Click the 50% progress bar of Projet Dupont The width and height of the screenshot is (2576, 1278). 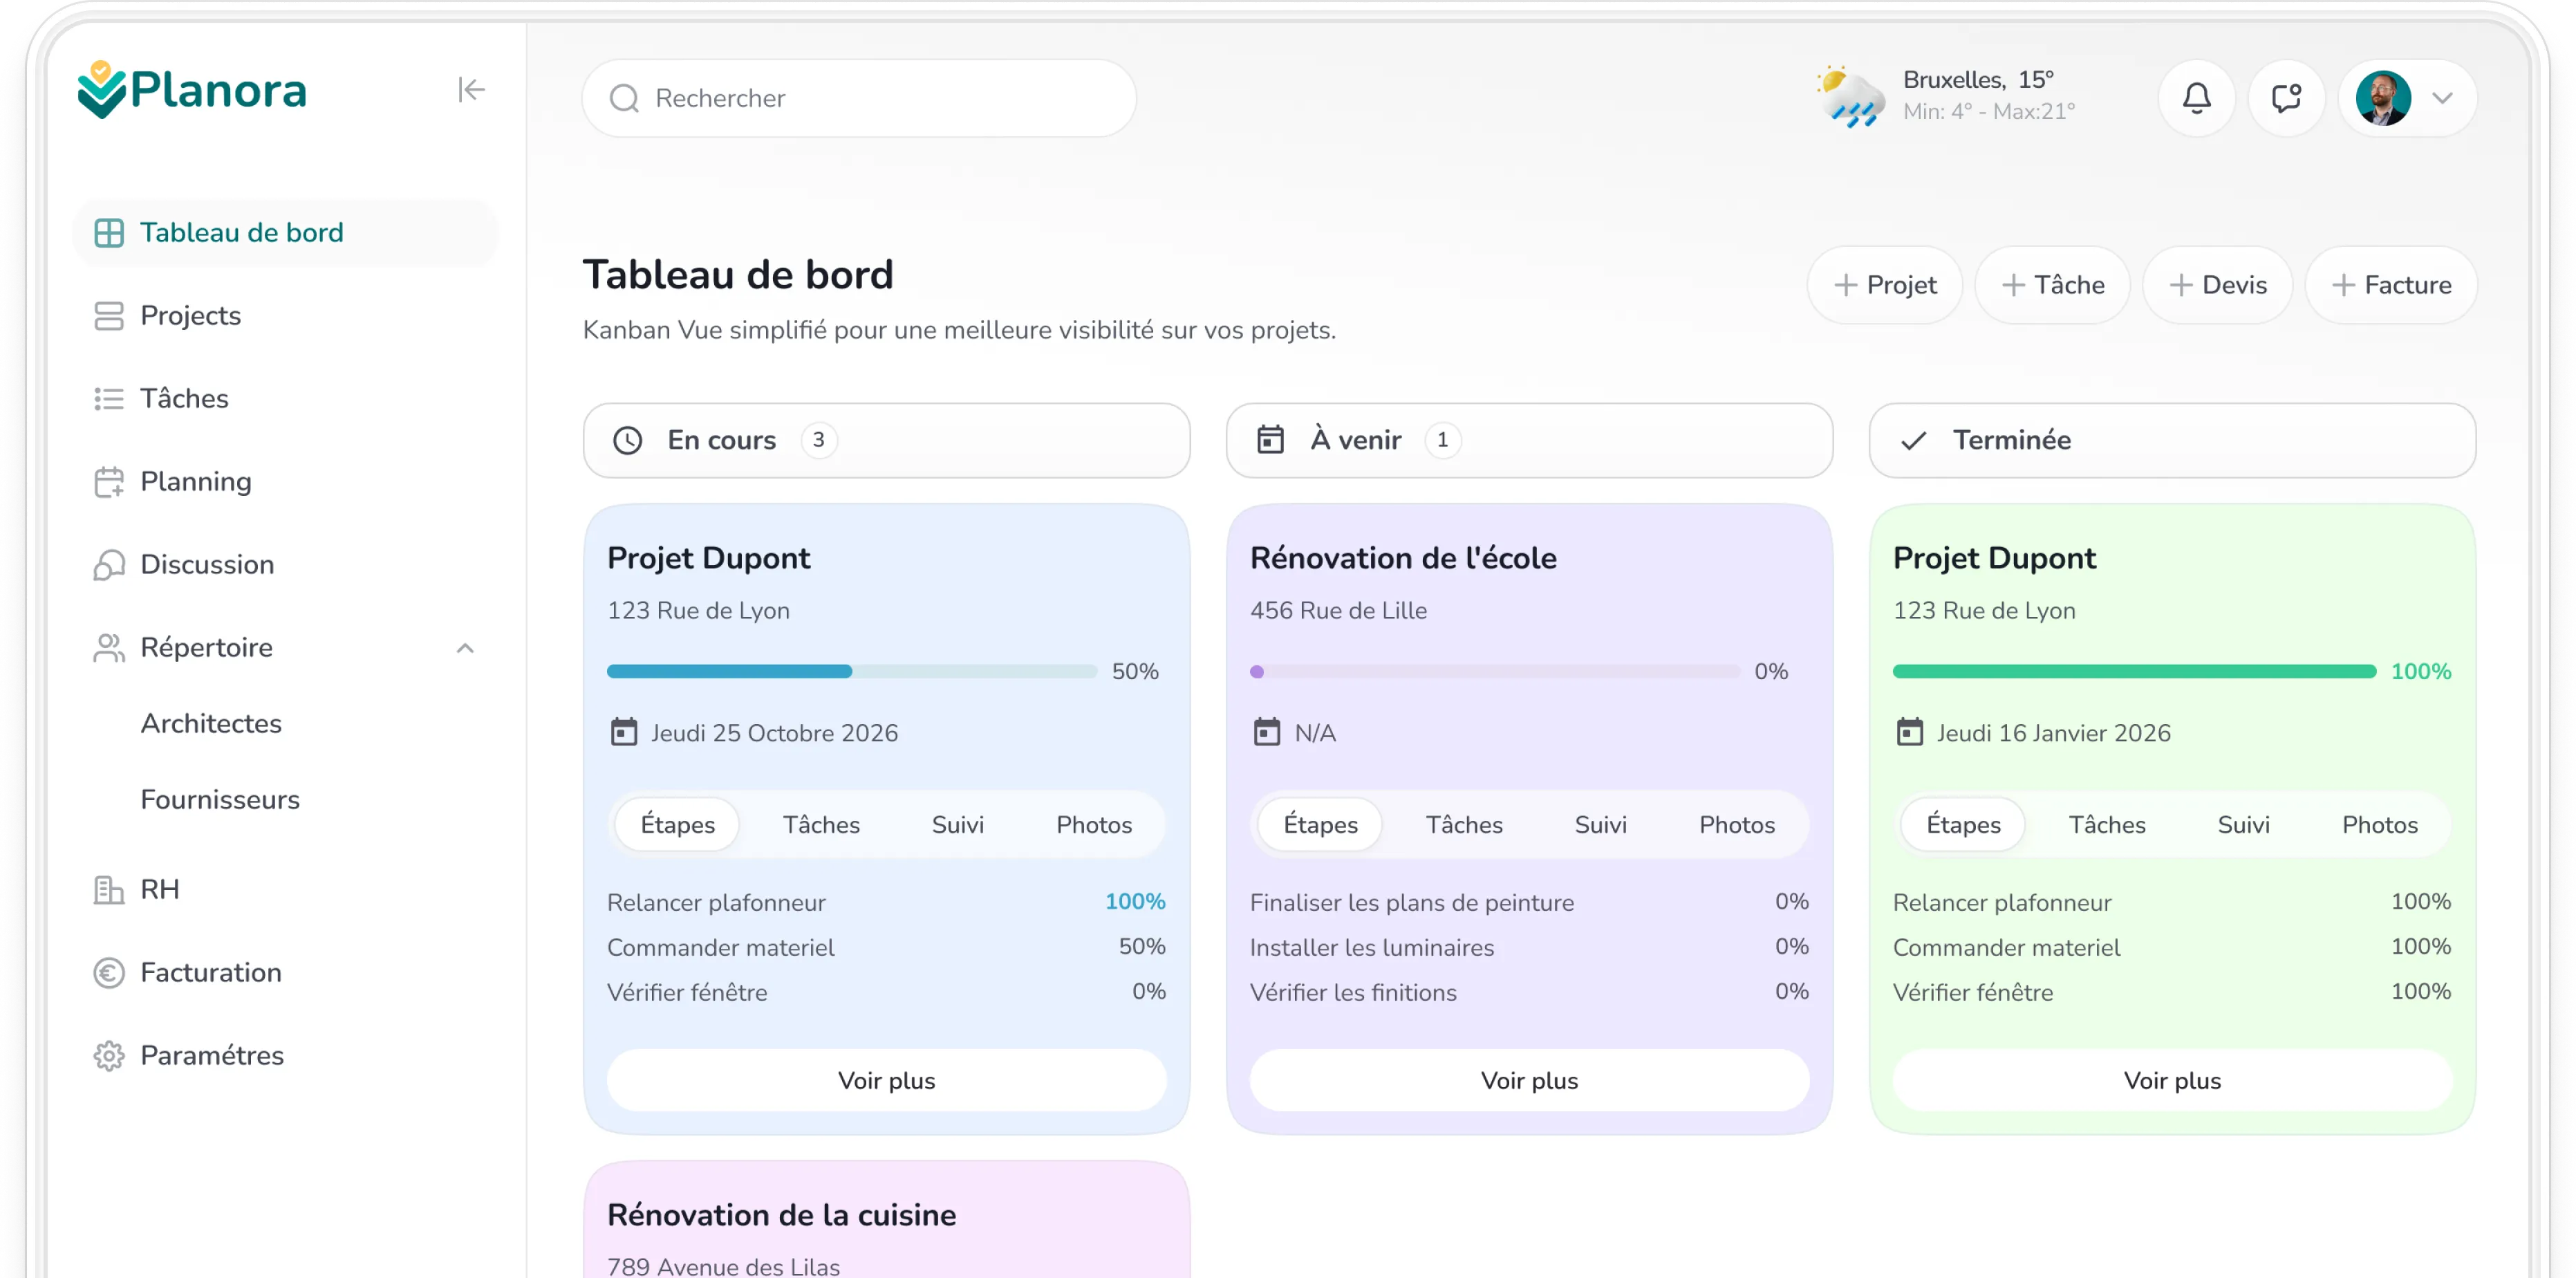pos(851,671)
